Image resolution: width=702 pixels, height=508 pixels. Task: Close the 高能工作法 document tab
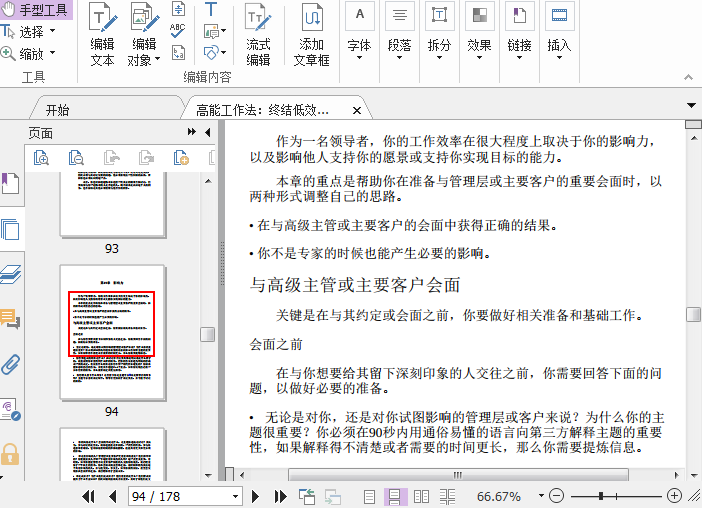357,110
